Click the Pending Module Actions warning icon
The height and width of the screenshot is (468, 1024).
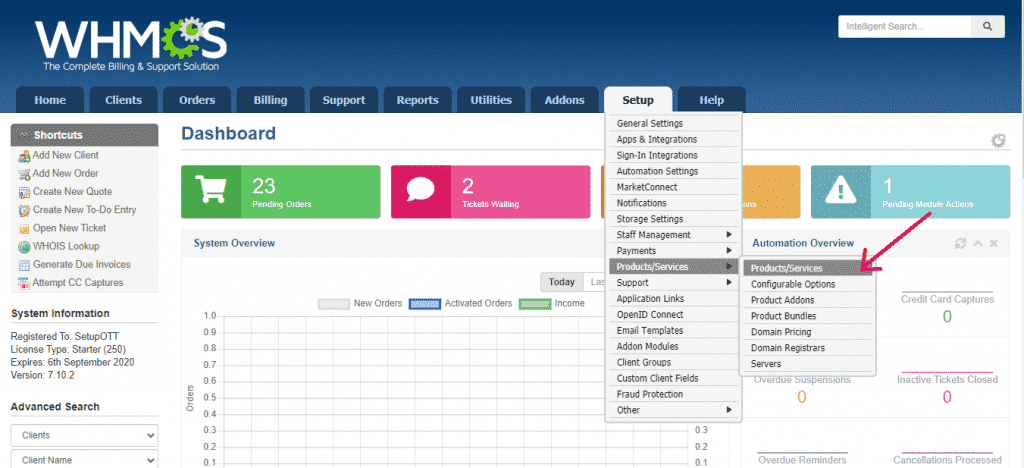pyautogui.click(x=840, y=192)
